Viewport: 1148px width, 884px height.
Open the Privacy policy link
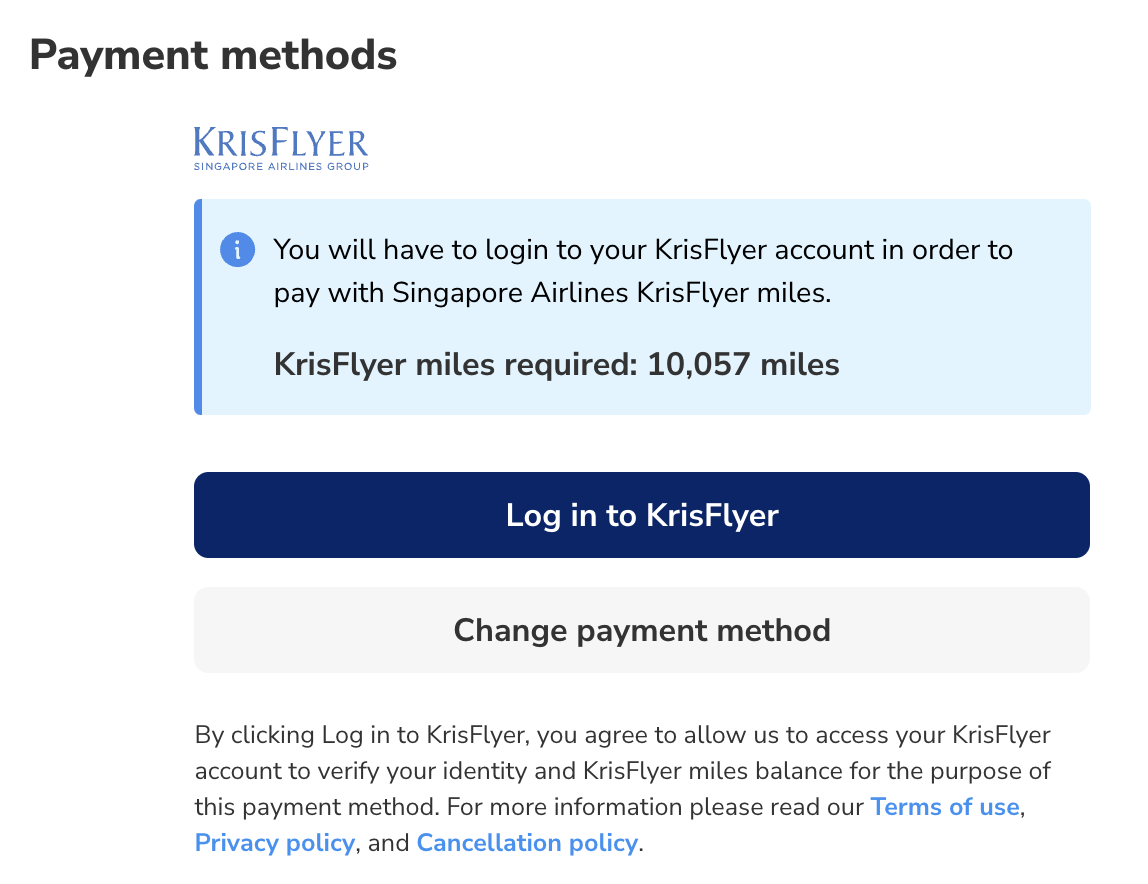point(274,843)
